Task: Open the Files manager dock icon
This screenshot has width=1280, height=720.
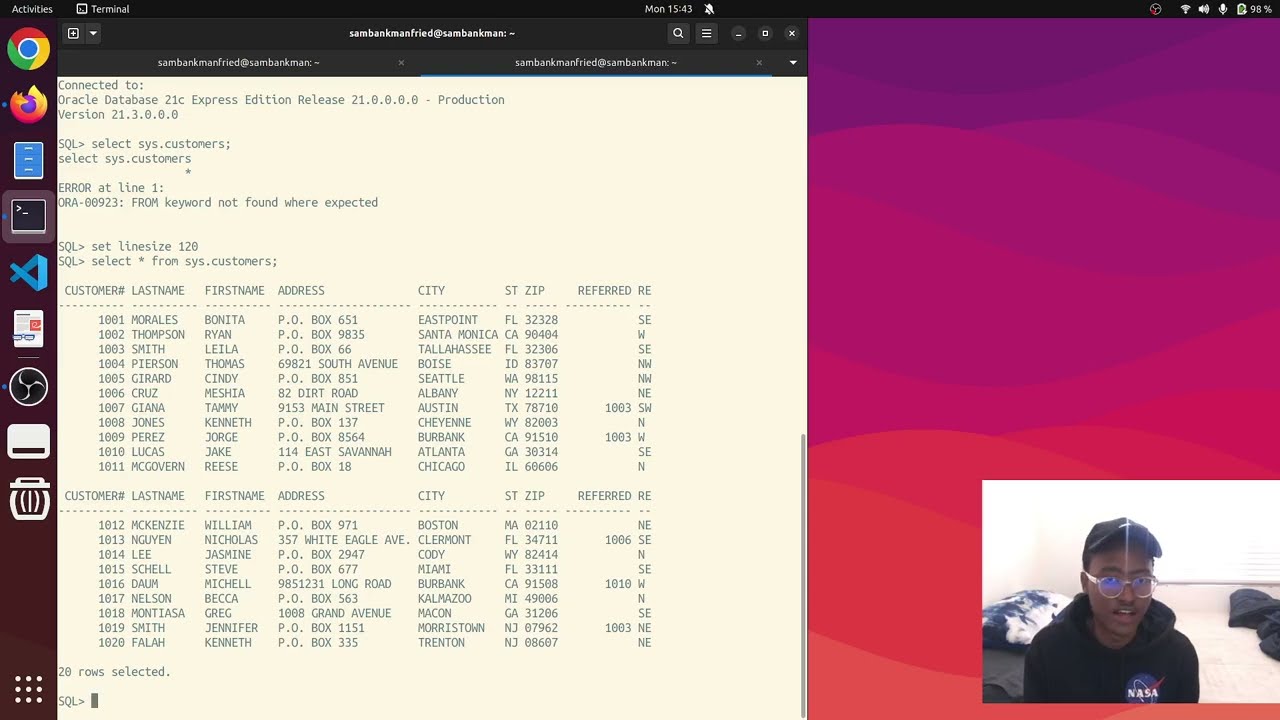Action: point(28,160)
